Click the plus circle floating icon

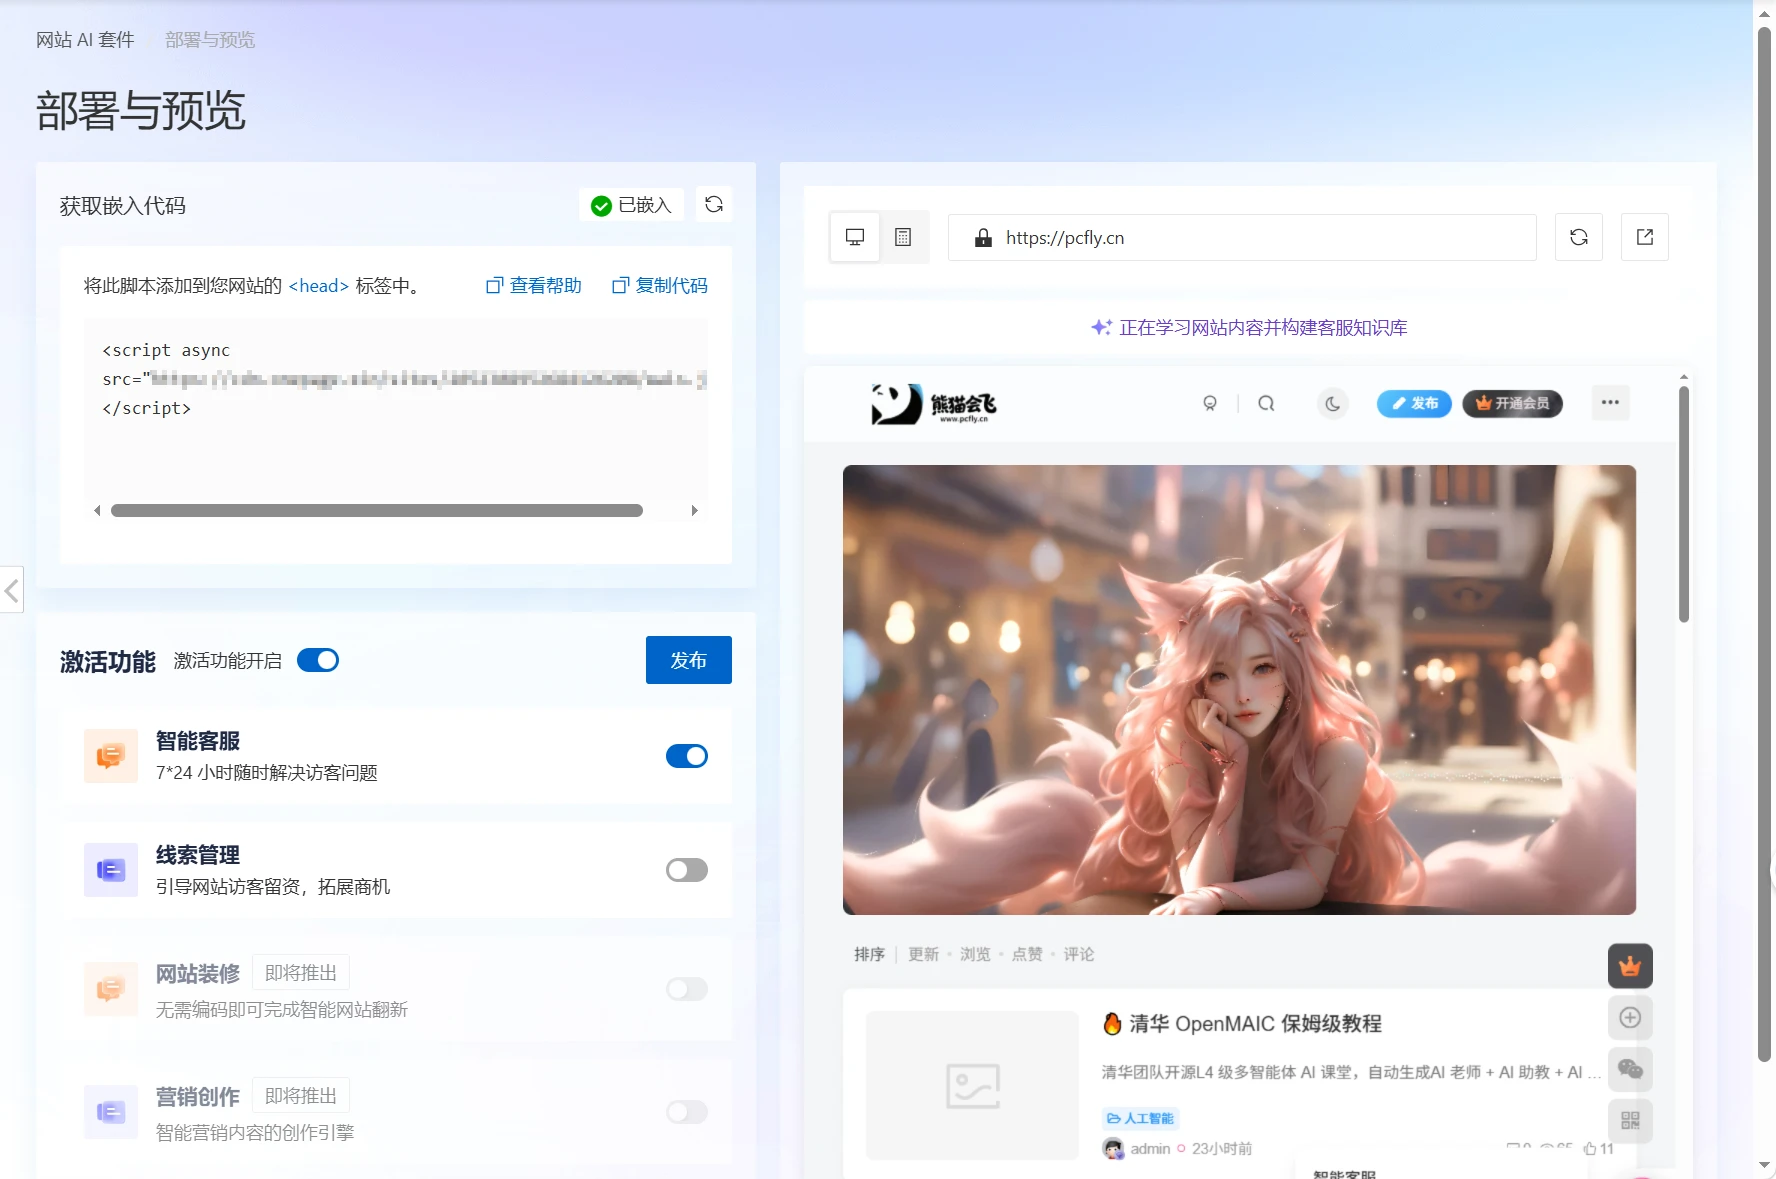pyautogui.click(x=1630, y=1018)
